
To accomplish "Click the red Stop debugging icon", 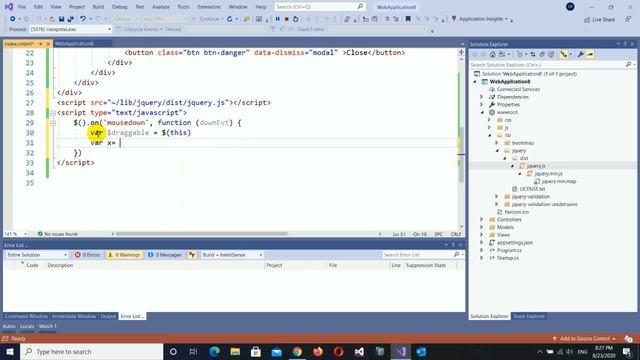I will pyautogui.click(x=287, y=19).
